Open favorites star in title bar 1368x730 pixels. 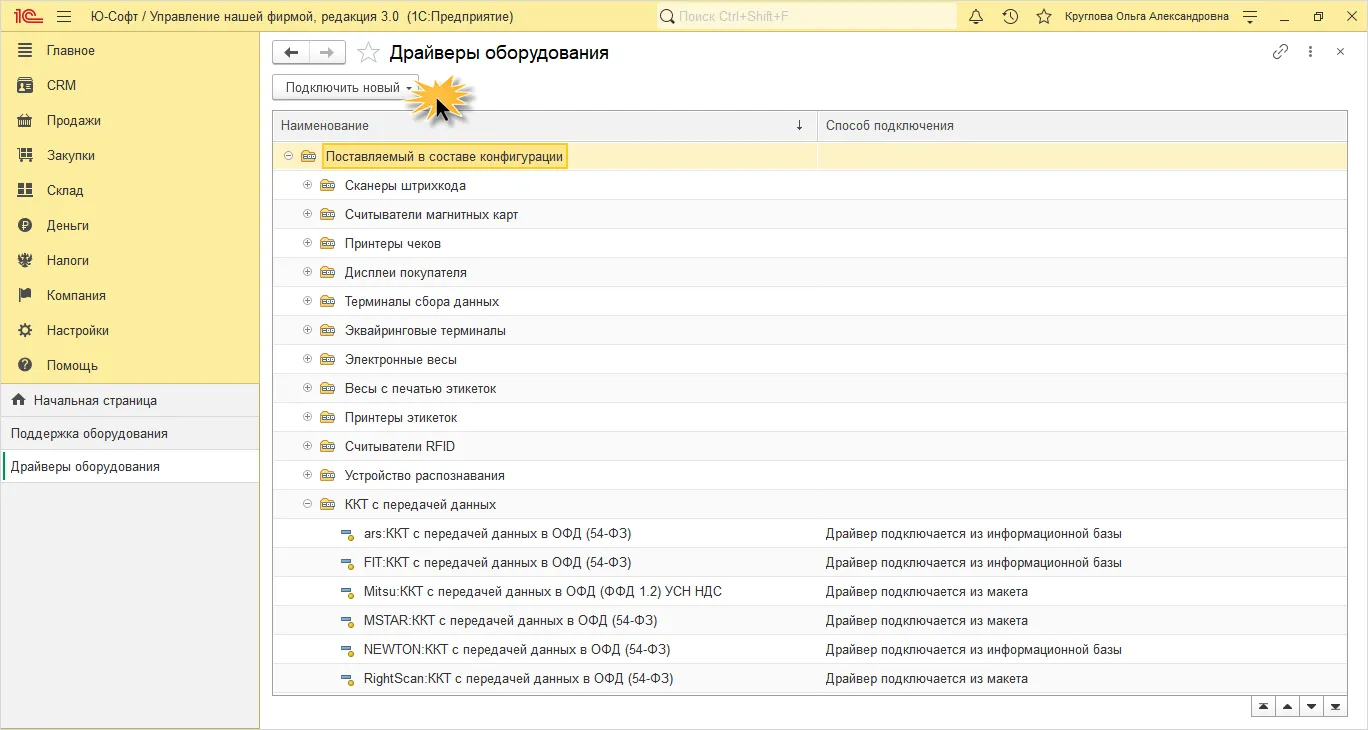pos(1044,17)
